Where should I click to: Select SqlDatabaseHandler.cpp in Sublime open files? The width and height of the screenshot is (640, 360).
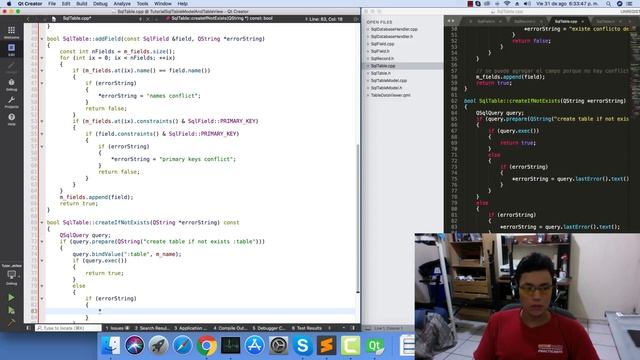394,29
